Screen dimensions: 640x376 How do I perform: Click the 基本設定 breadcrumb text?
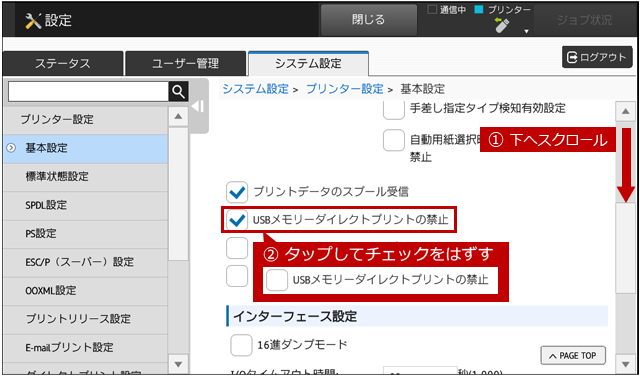[x=422, y=89]
